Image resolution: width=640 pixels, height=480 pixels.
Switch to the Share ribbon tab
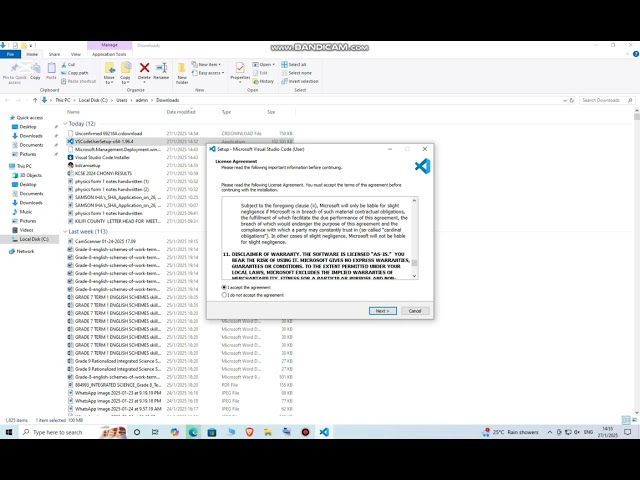pyautogui.click(x=54, y=54)
